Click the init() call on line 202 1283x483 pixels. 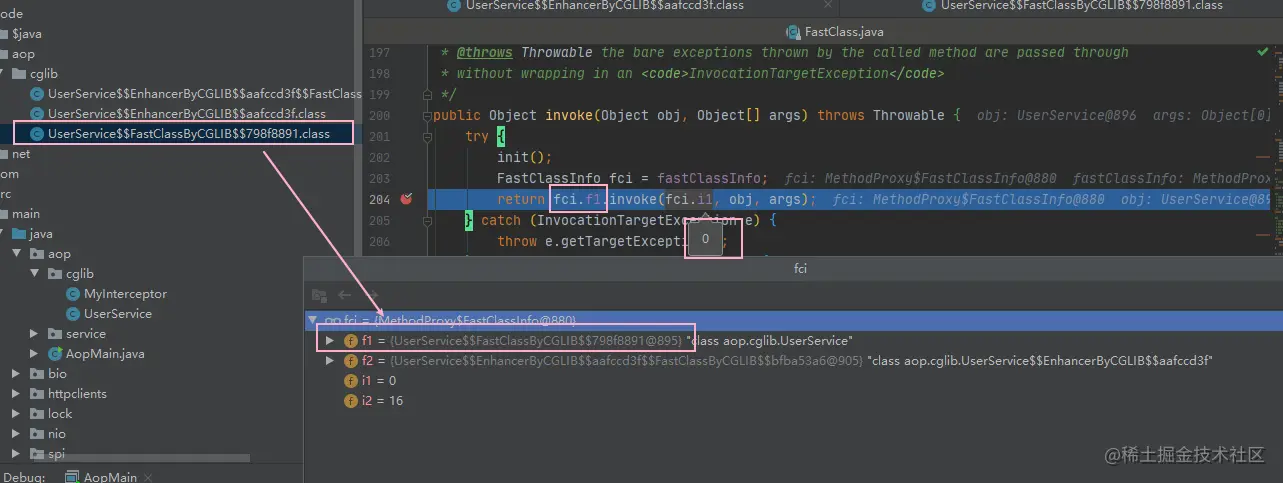tap(525, 157)
